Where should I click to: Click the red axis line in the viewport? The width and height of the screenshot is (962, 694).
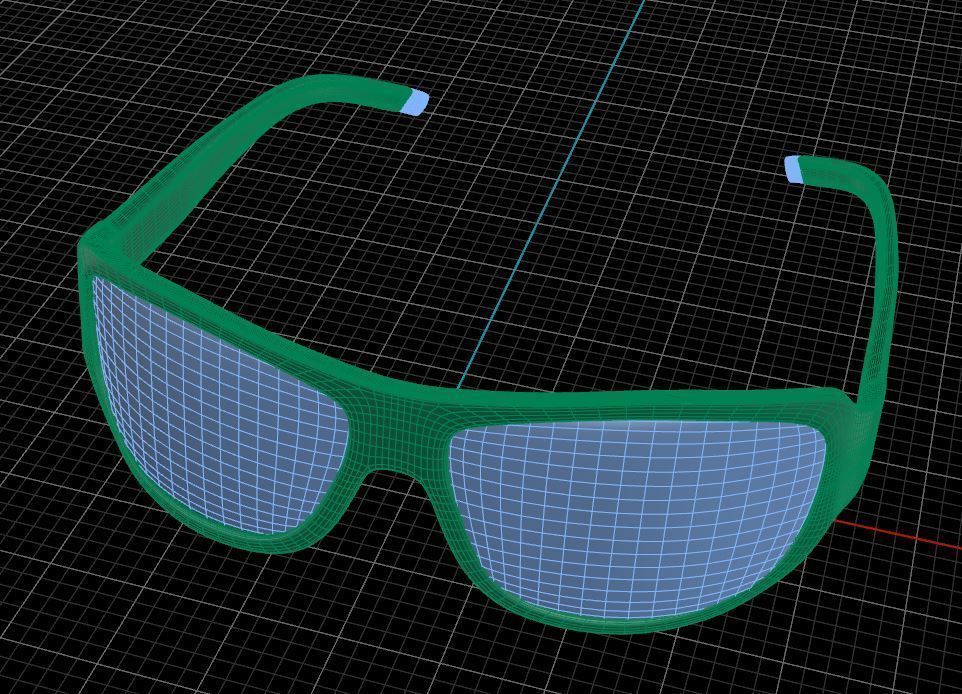pos(898,534)
